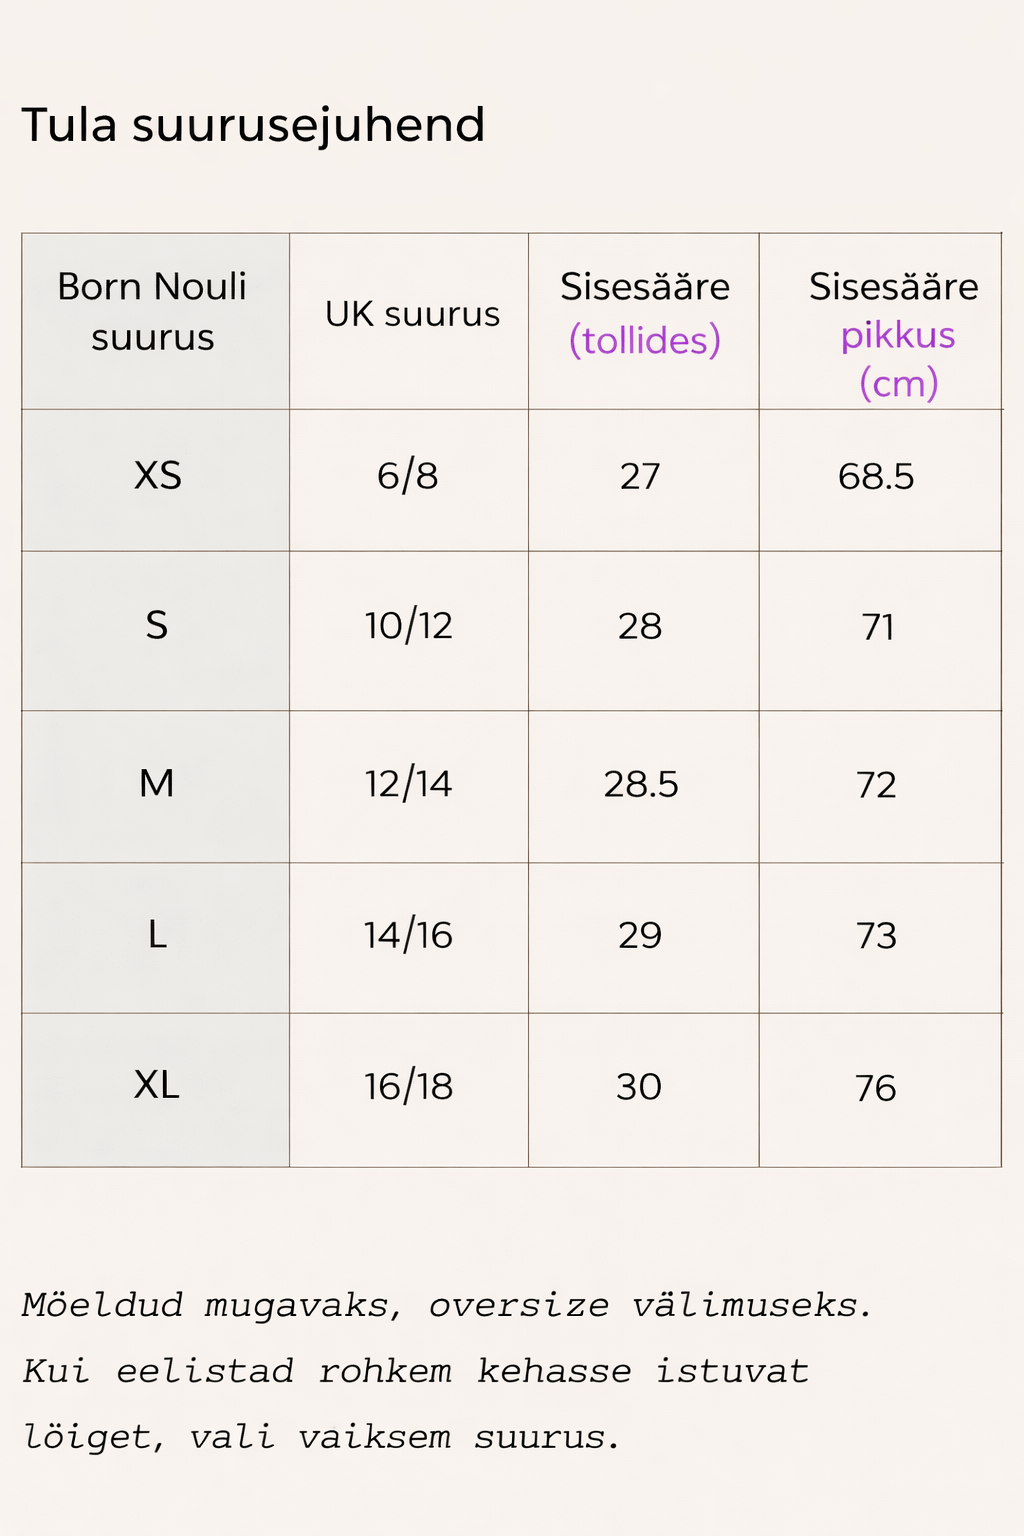1024x1536 pixels.
Task: Select the 14/16 UK size cell
Action: [409, 936]
